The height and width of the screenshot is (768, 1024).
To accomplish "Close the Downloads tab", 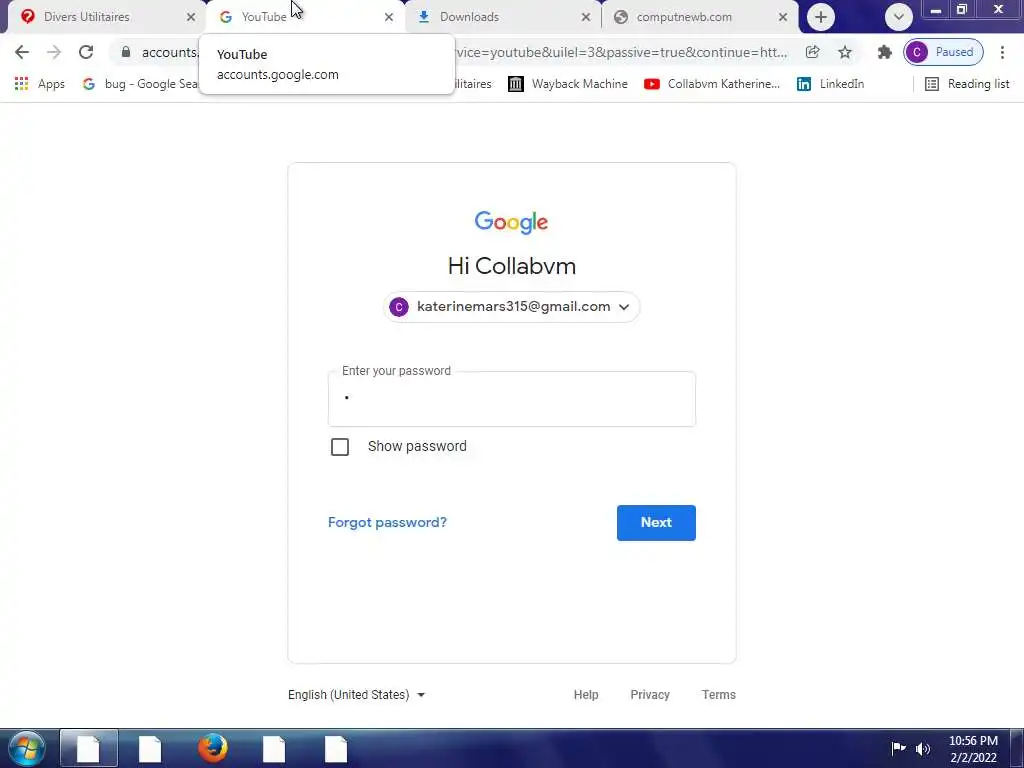I will pyautogui.click(x=586, y=17).
